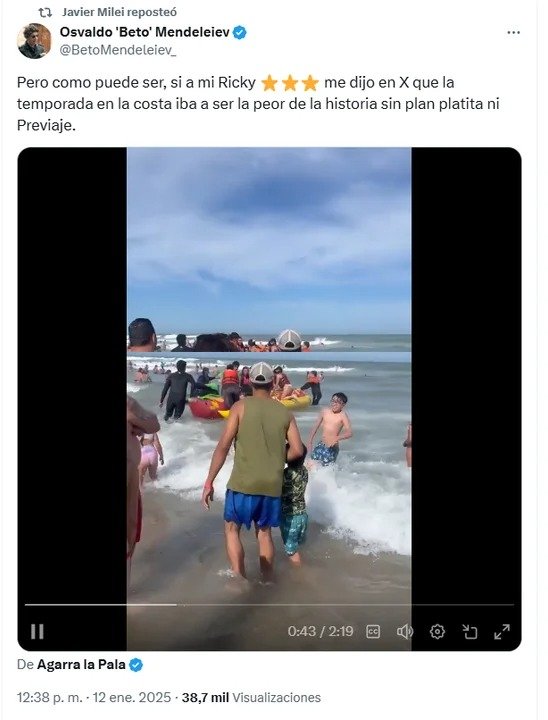Open the Agarra la Pala source link
The height and width of the screenshot is (720, 548).
click(81, 664)
